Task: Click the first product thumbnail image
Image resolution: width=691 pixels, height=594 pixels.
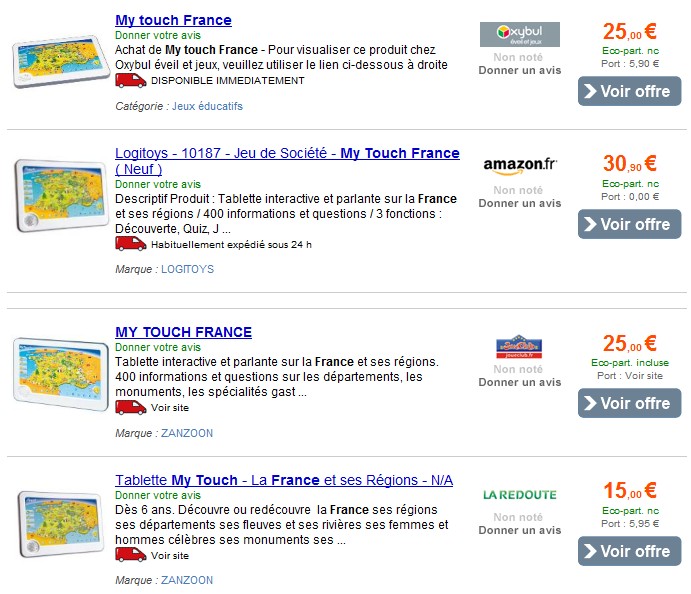Action: click(60, 61)
